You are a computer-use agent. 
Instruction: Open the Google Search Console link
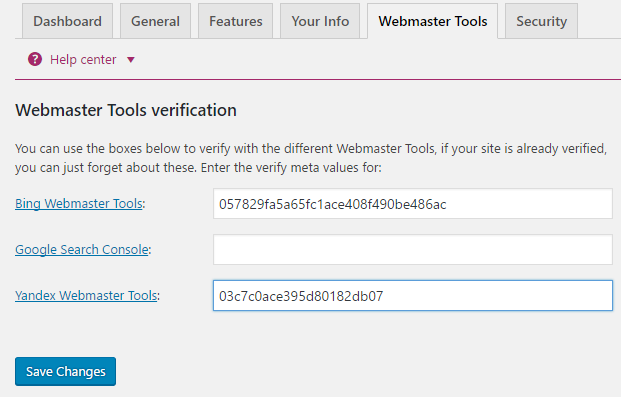click(x=82, y=249)
